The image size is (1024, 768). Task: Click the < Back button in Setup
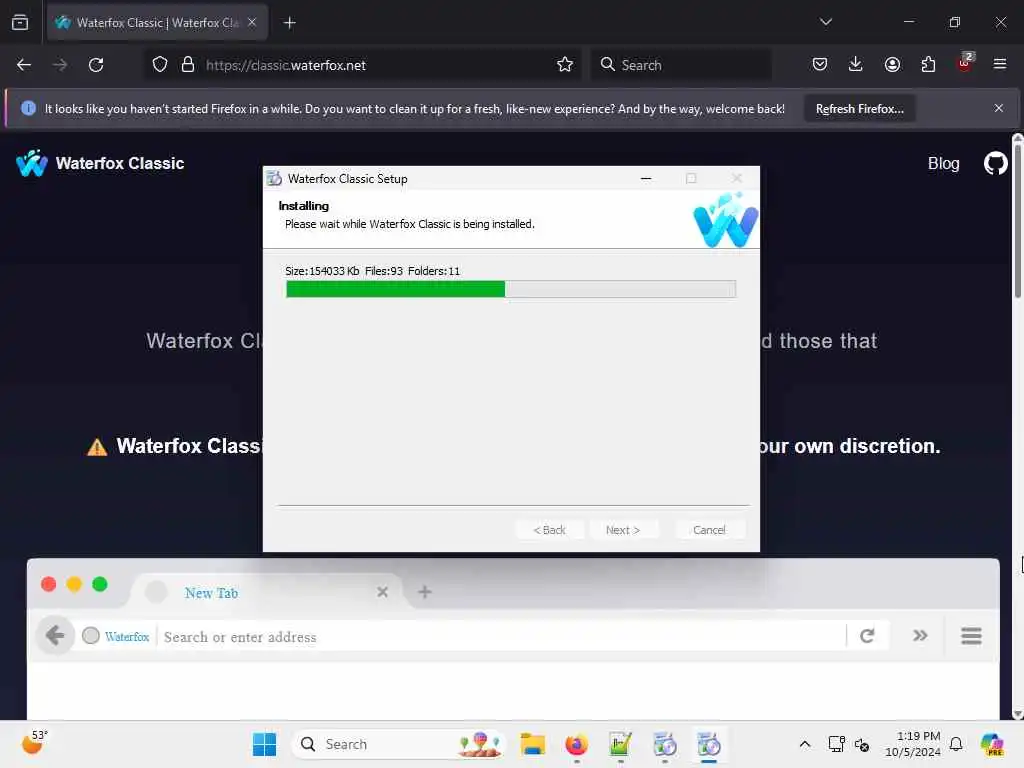tap(549, 530)
